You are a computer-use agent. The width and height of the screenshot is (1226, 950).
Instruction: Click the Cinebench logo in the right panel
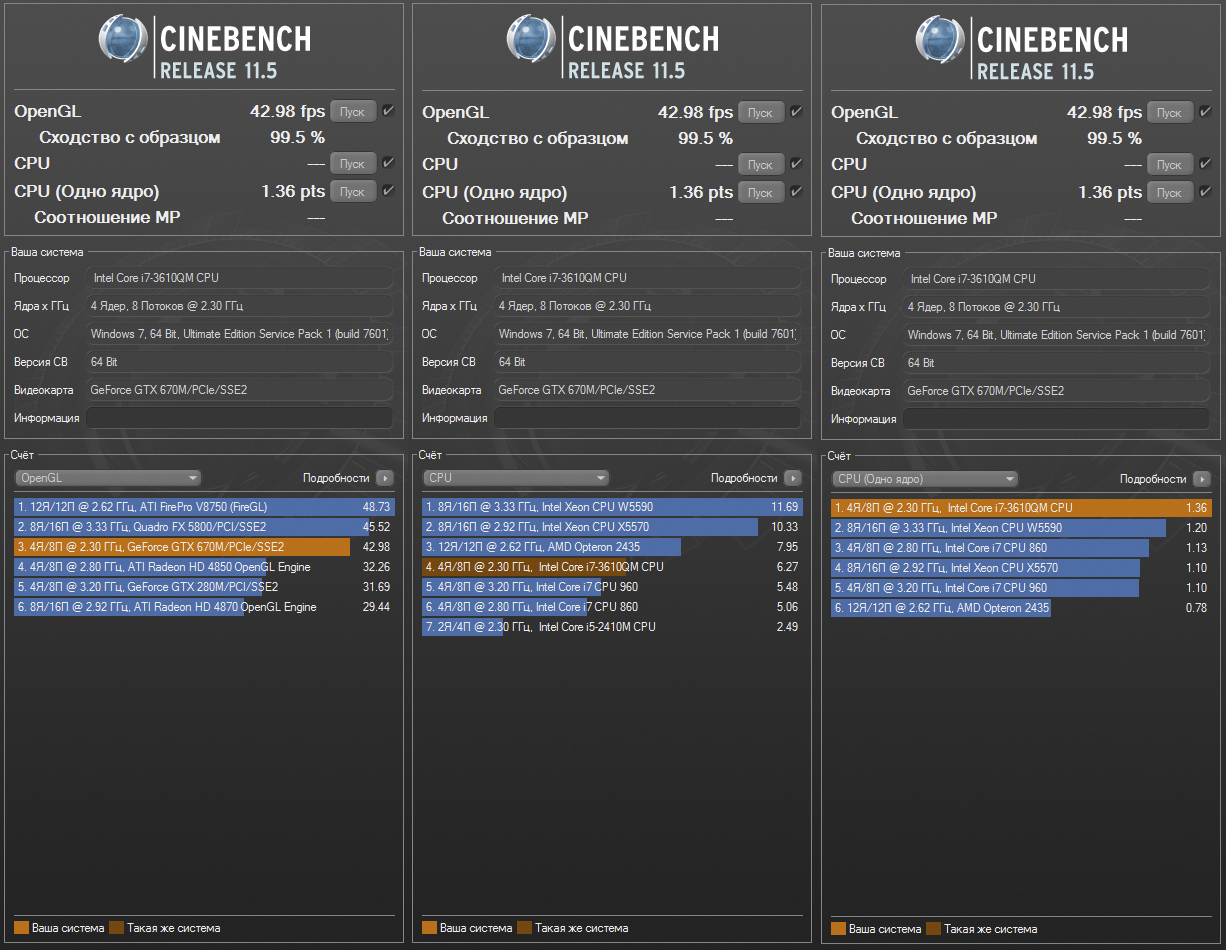1021,47
